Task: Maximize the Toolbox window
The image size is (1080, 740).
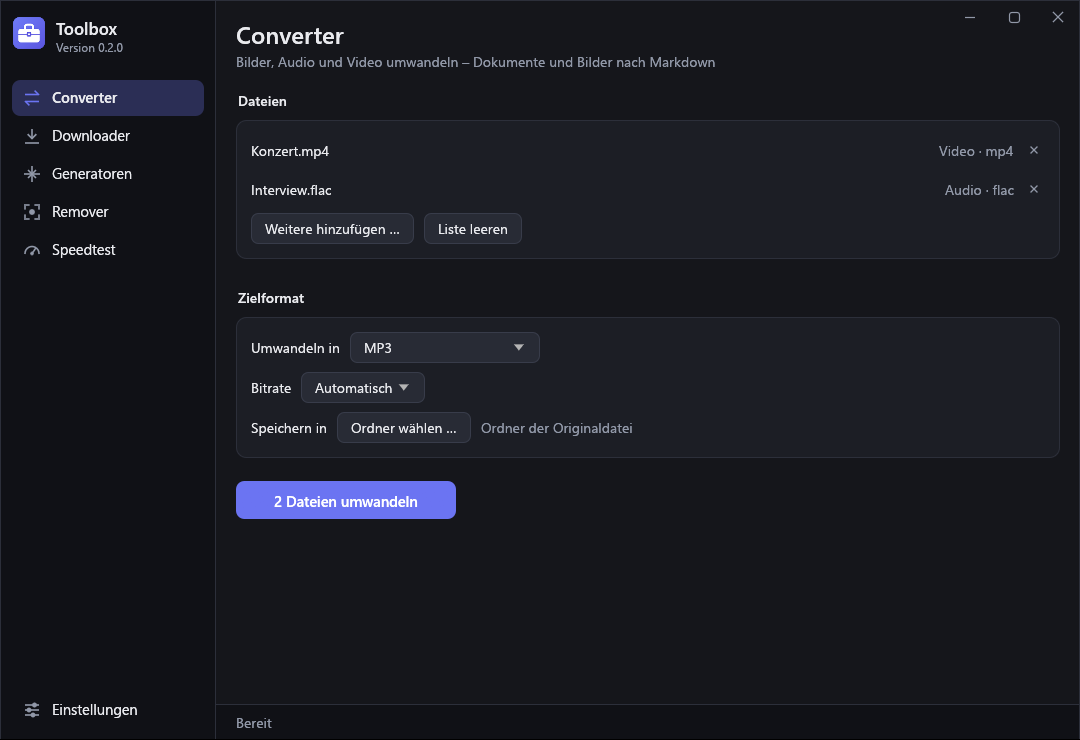Action: tap(1014, 17)
